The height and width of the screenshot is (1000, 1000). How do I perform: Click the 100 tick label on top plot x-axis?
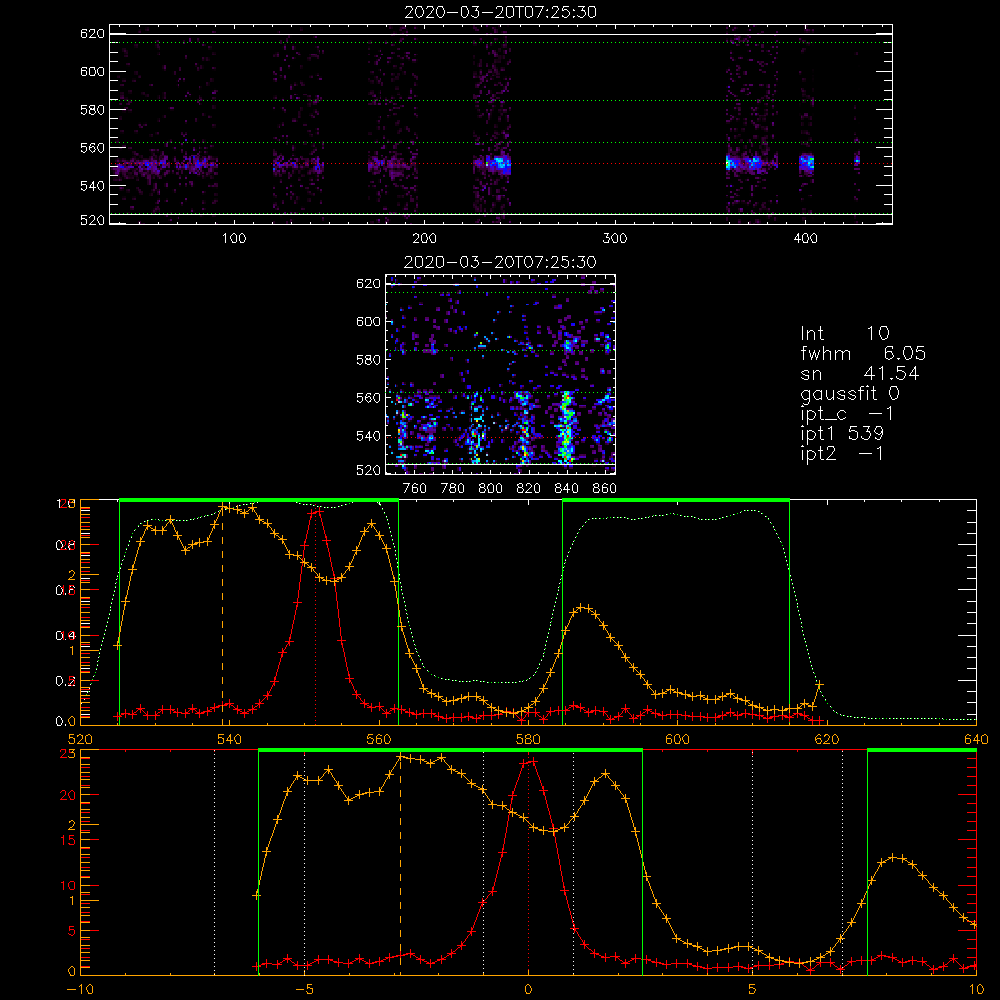pyautogui.click(x=234, y=239)
